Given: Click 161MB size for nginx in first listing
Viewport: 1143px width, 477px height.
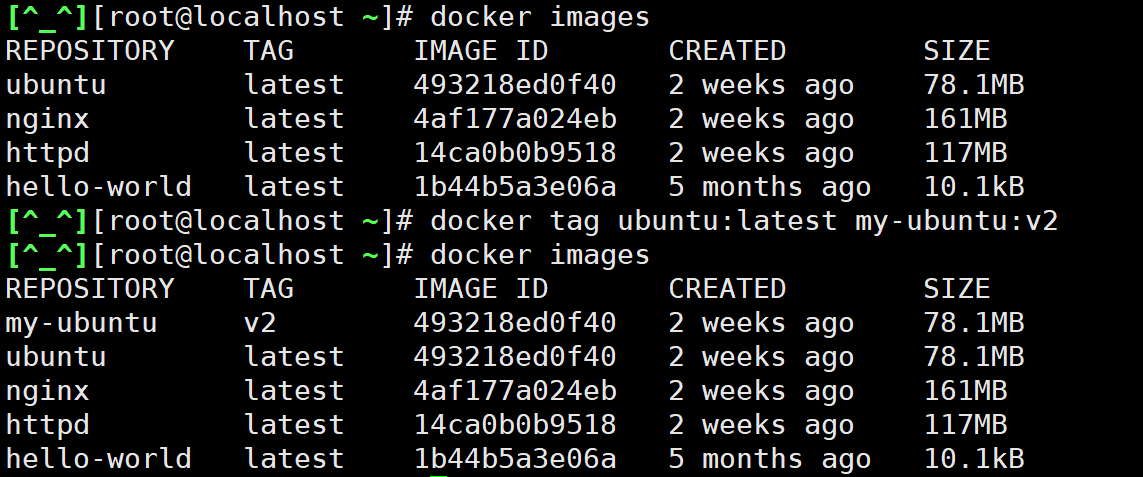Looking at the screenshot, I should tap(965, 119).
